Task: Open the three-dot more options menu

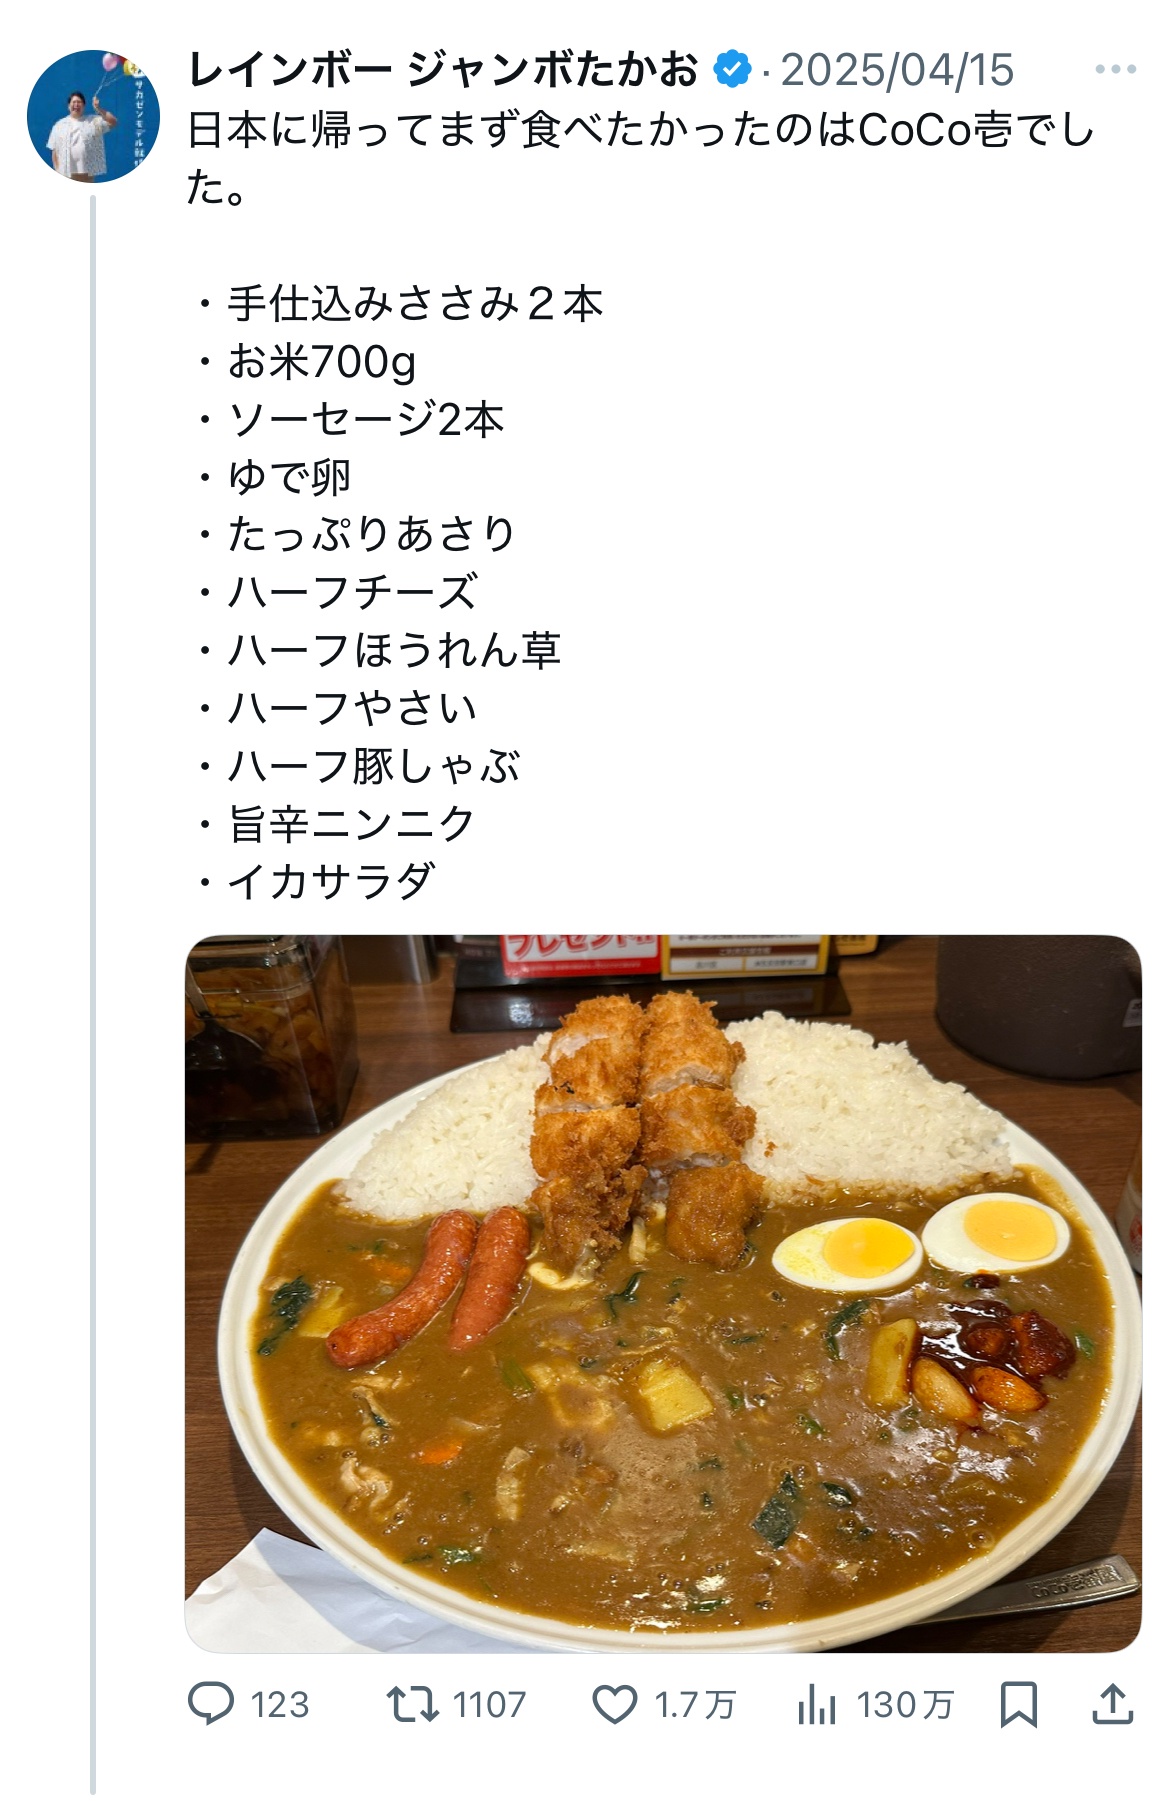Action: tap(1115, 69)
